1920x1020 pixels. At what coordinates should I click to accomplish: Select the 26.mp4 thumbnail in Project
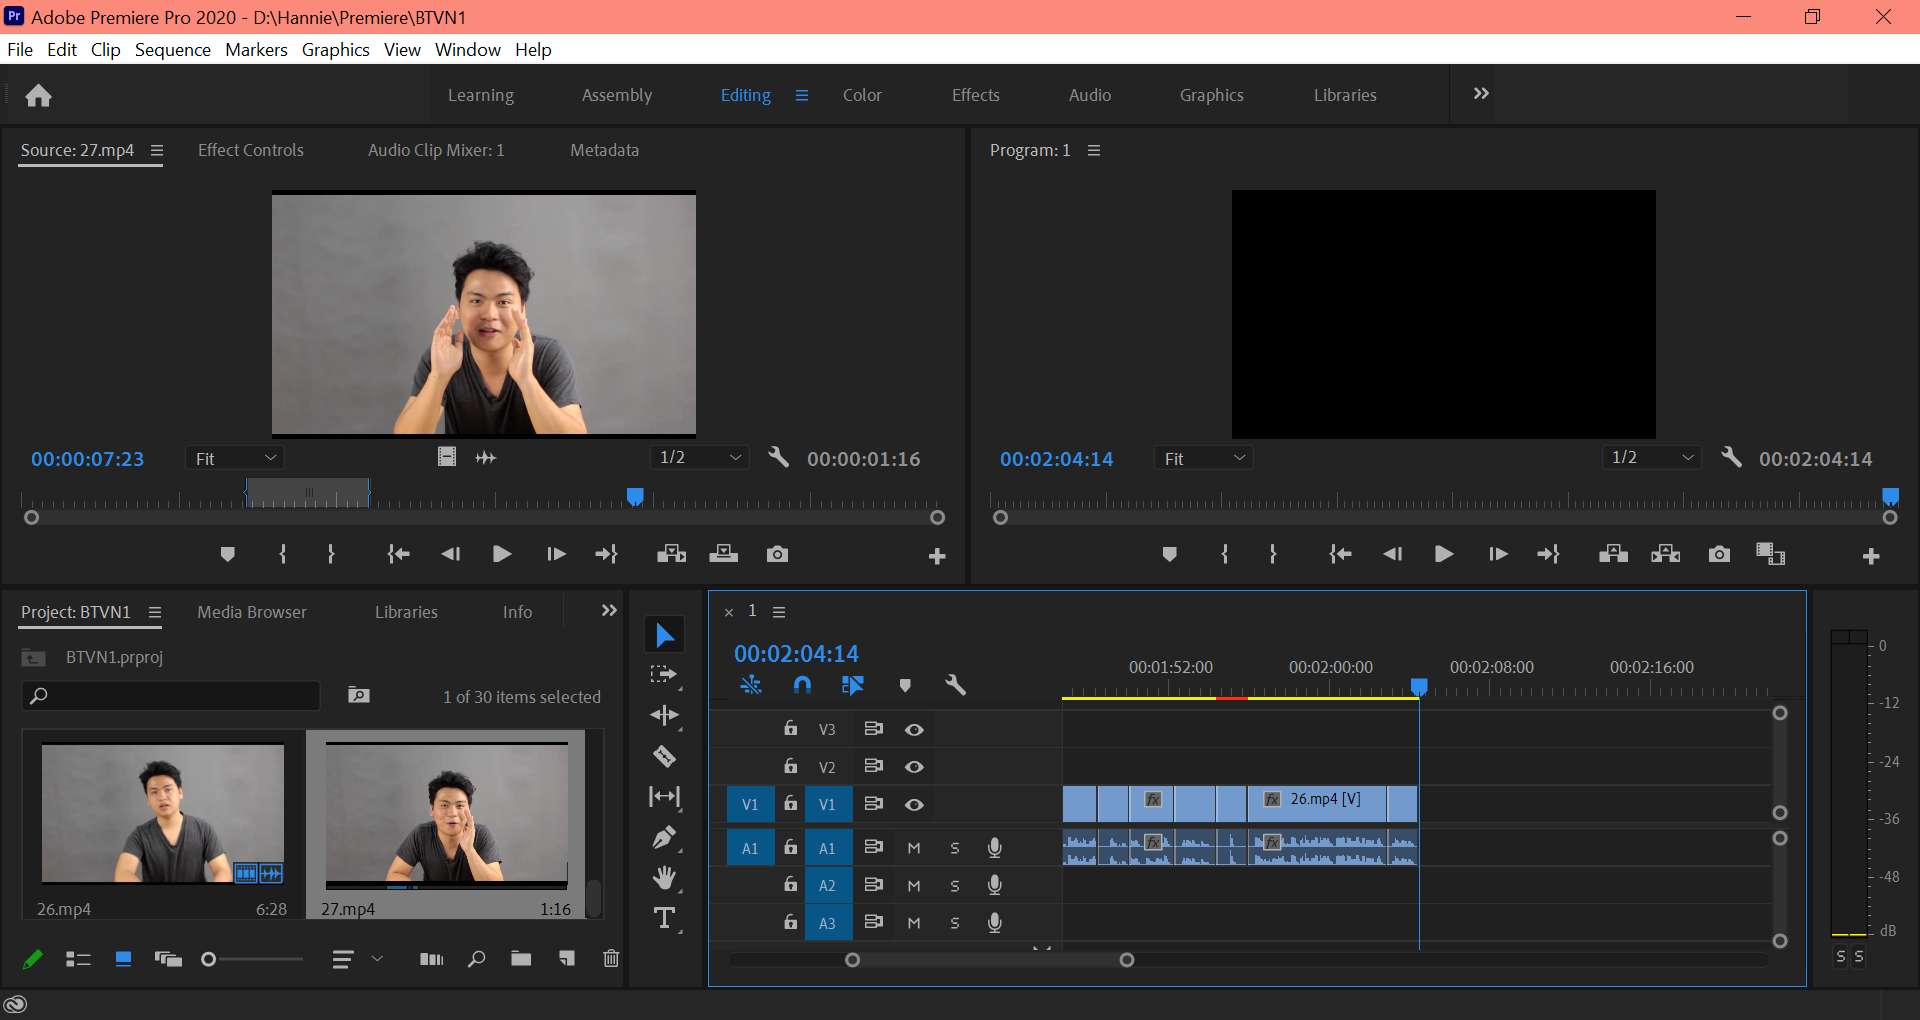click(163, 813)
